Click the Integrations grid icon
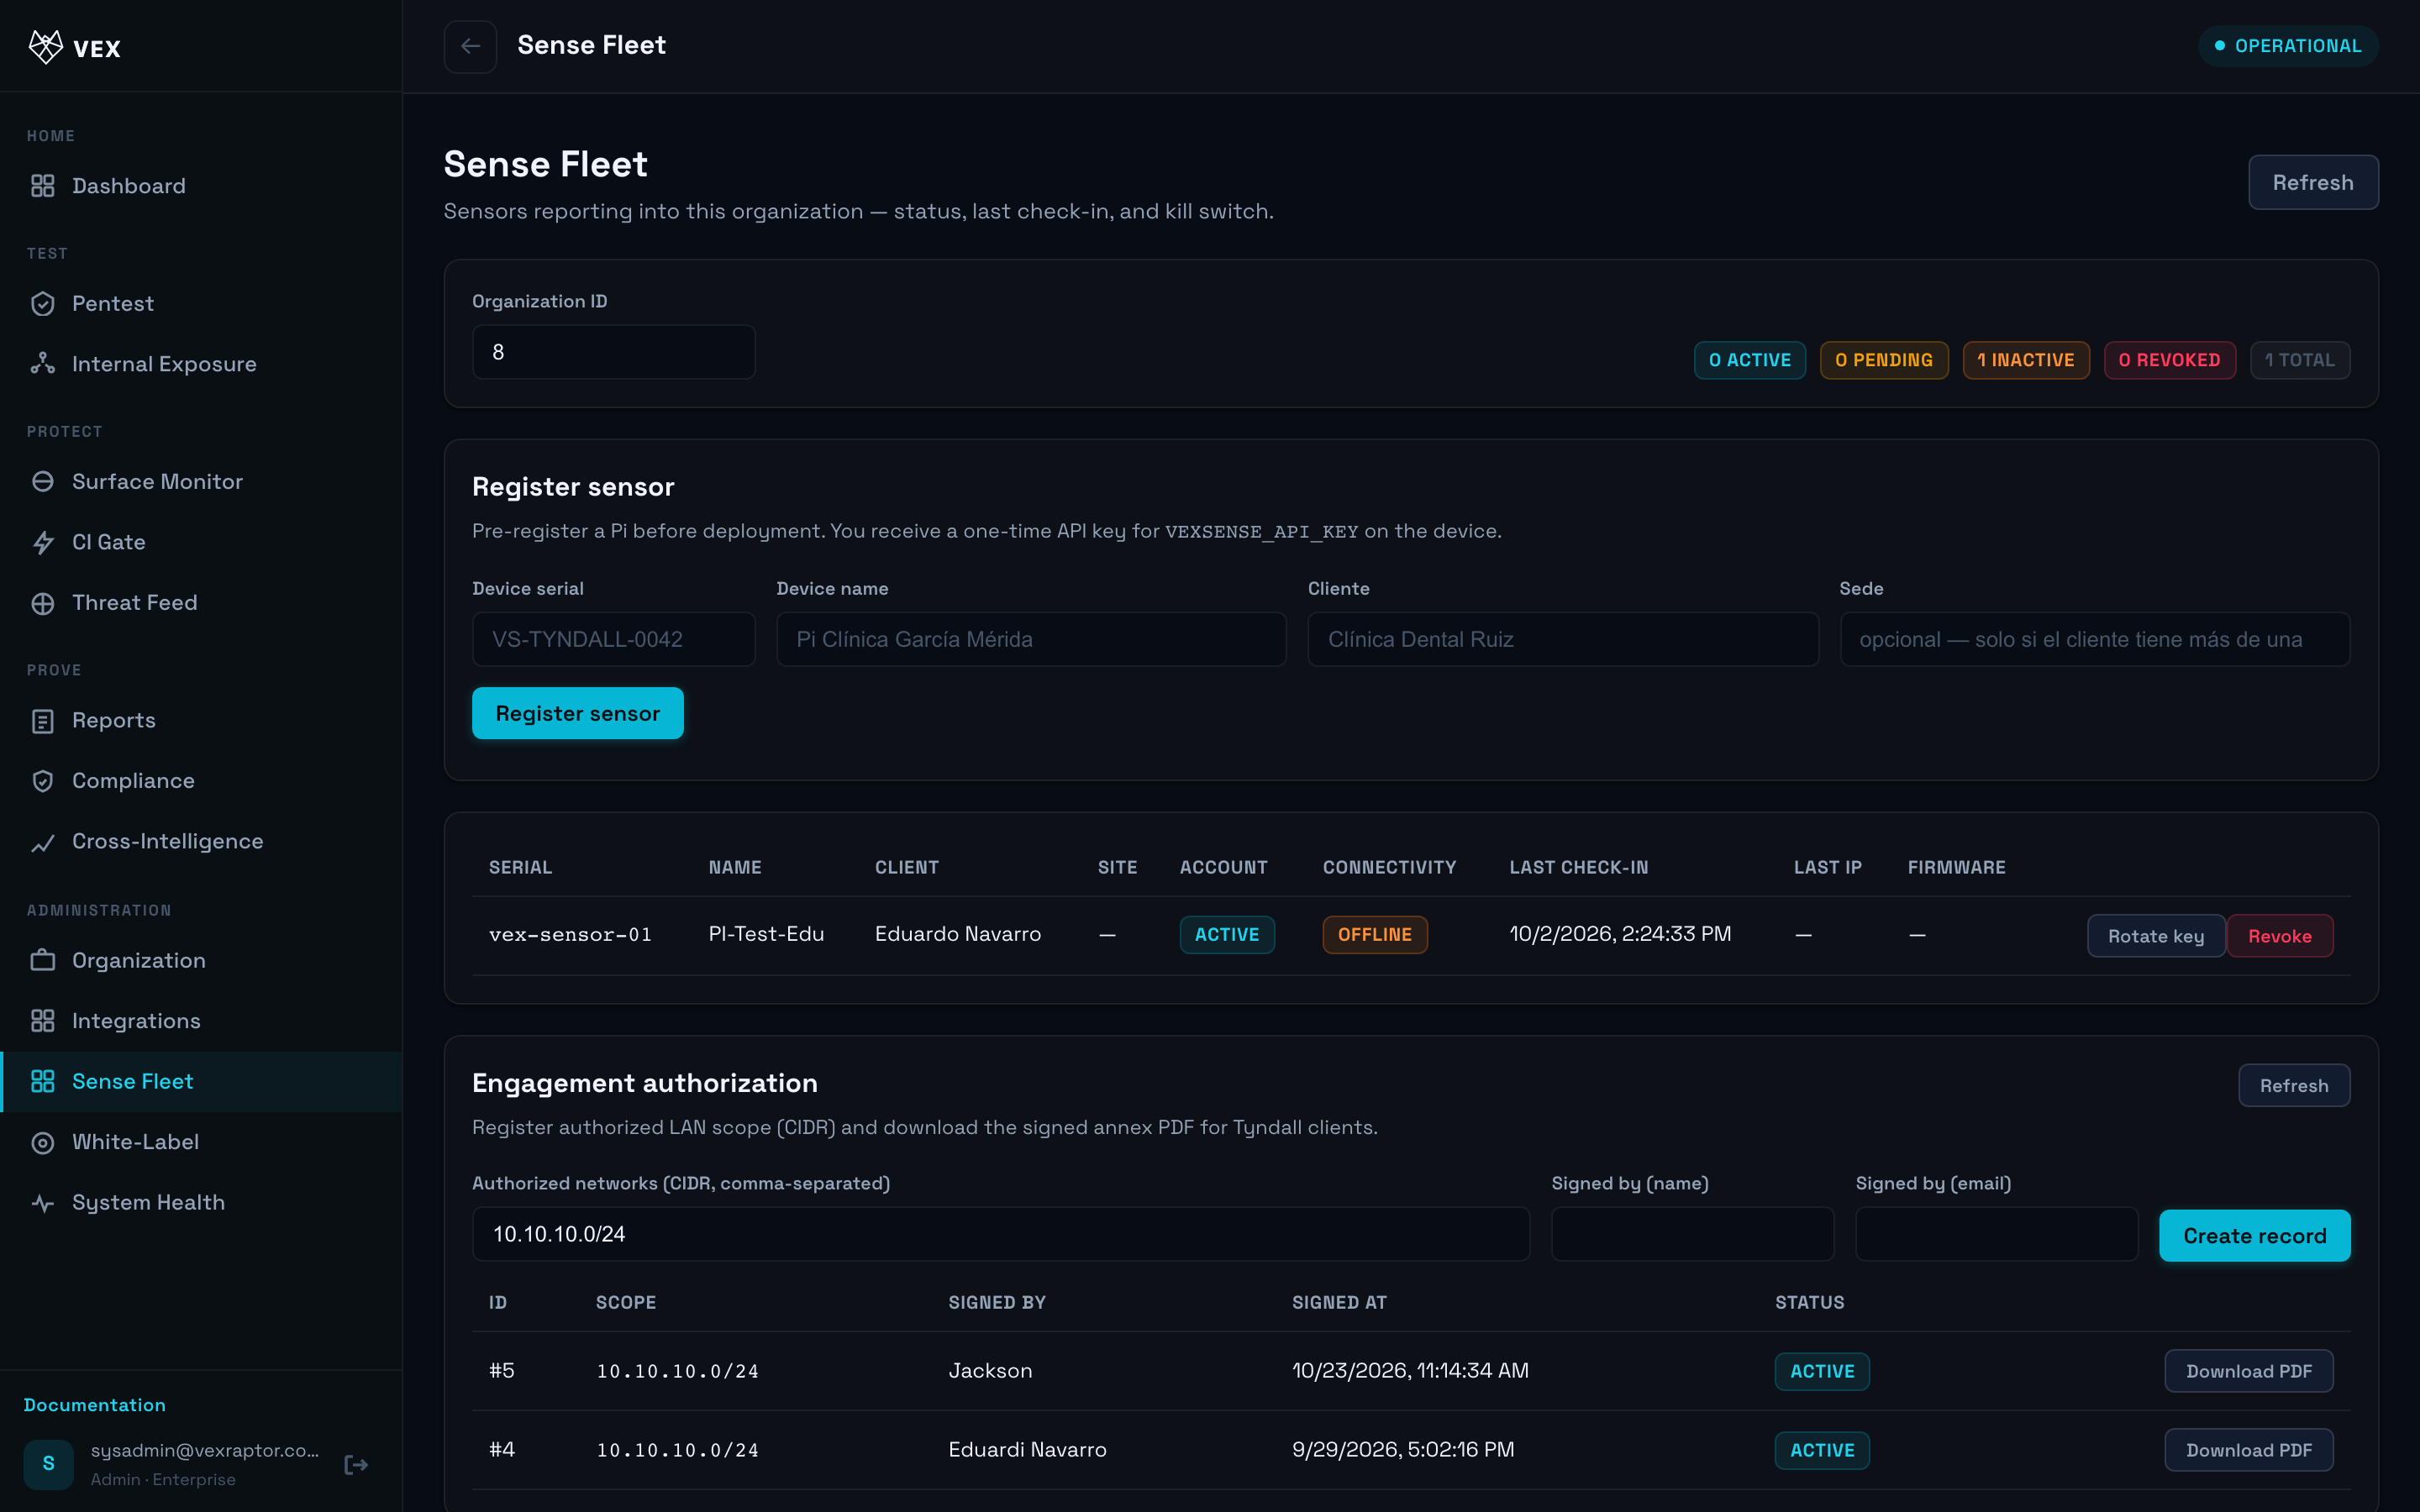2420x1512 pixels. [42, 1021]
